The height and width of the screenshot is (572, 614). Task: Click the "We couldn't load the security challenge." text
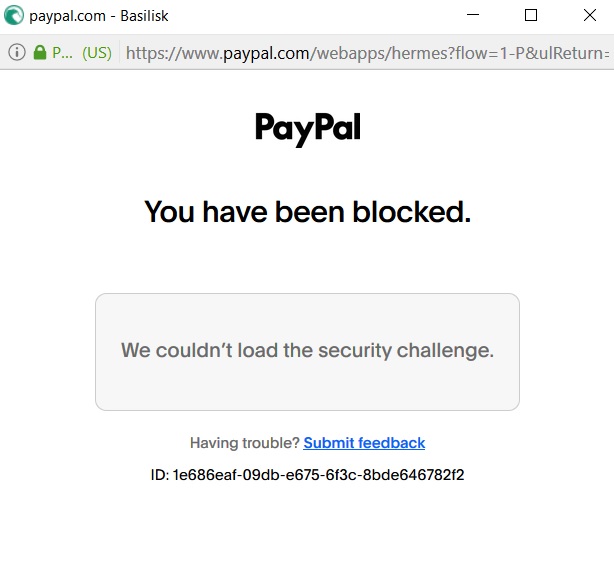[x=307, y=350]
